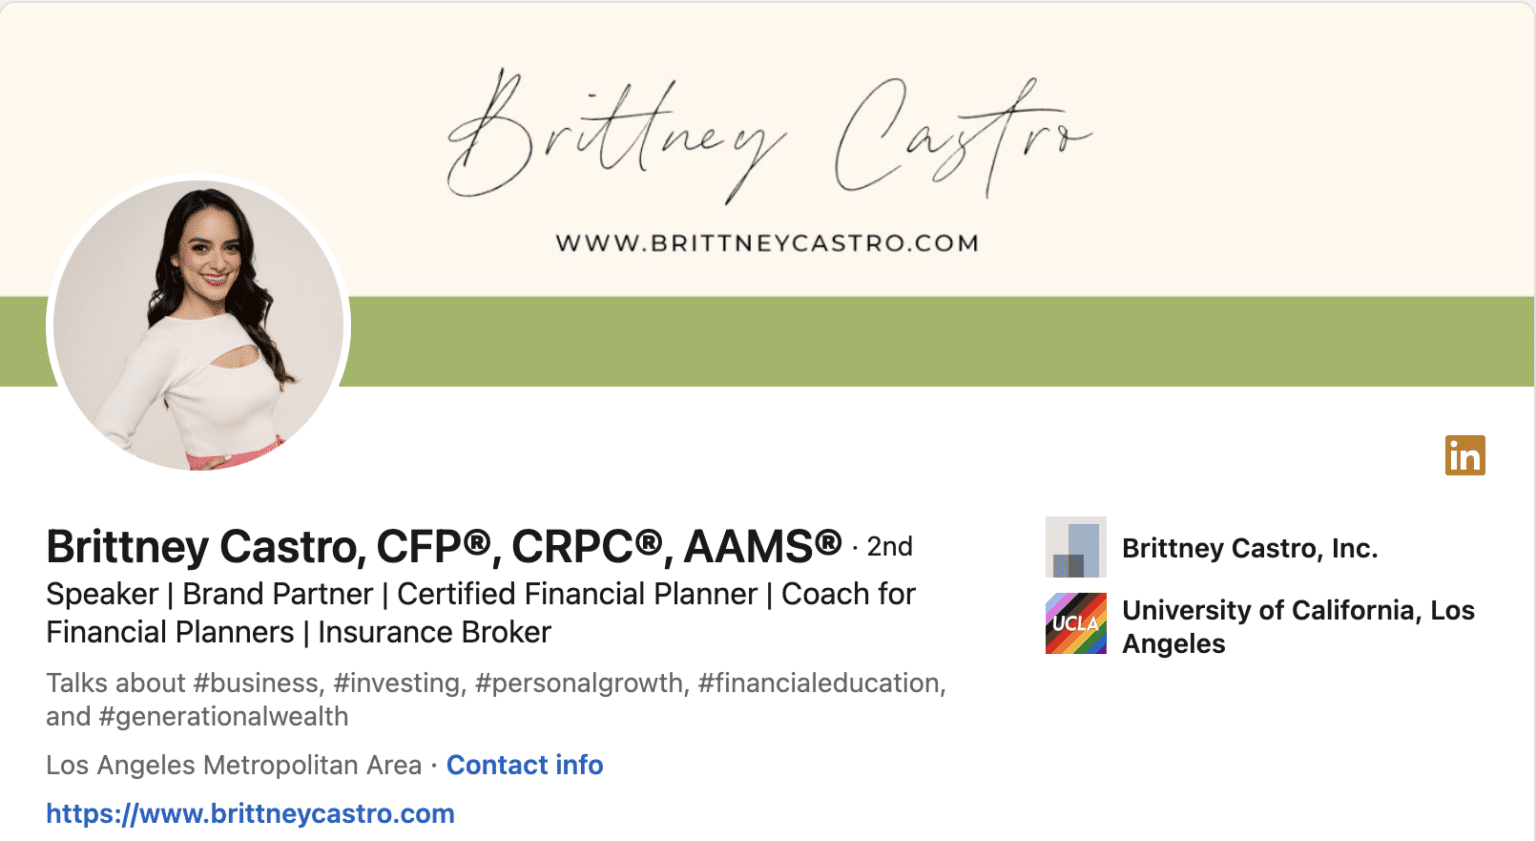1536x841 pixels.
Task: Click the 2nd degree connection badge
Action: coord(889,547)
